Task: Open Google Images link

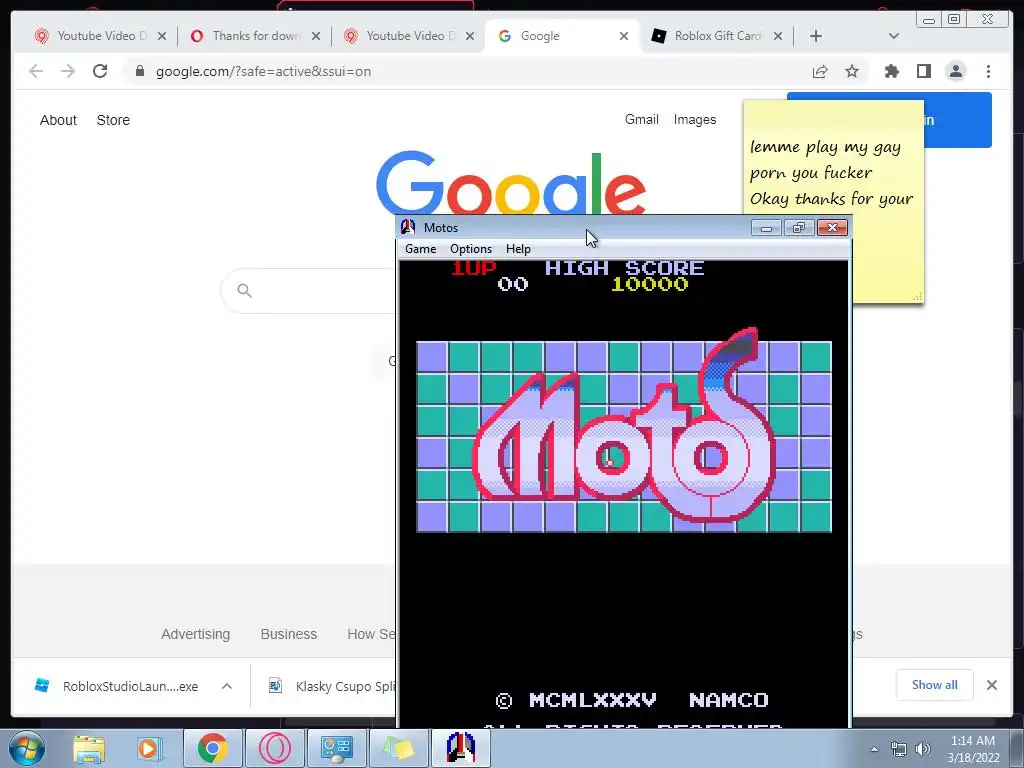Action: 695,120
